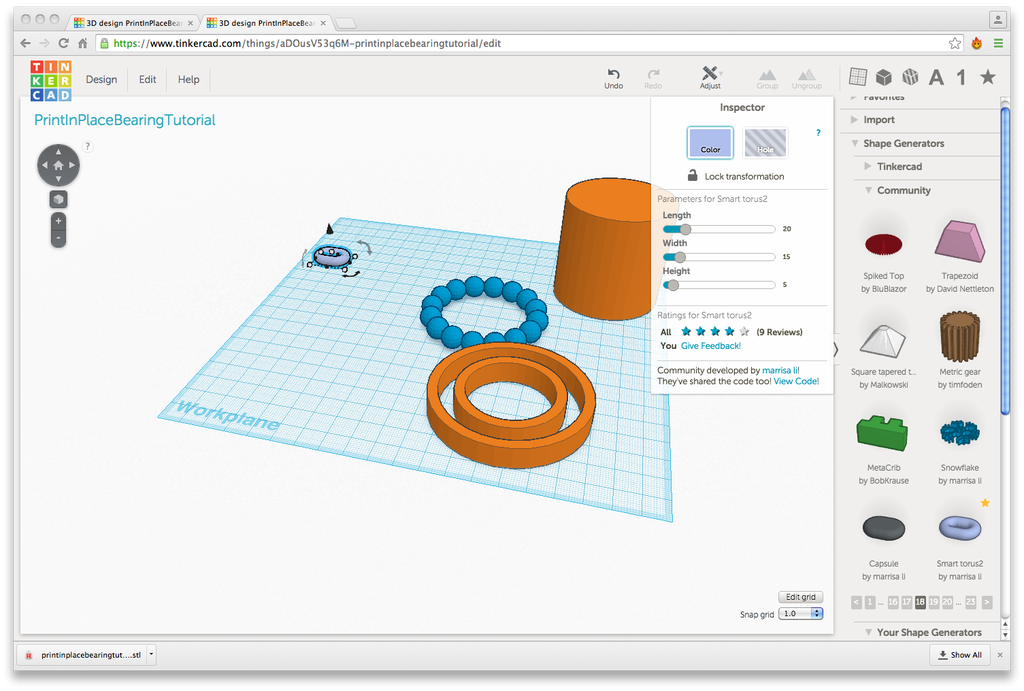
Task: Click Show All downloads button
Action: (960, 654)
